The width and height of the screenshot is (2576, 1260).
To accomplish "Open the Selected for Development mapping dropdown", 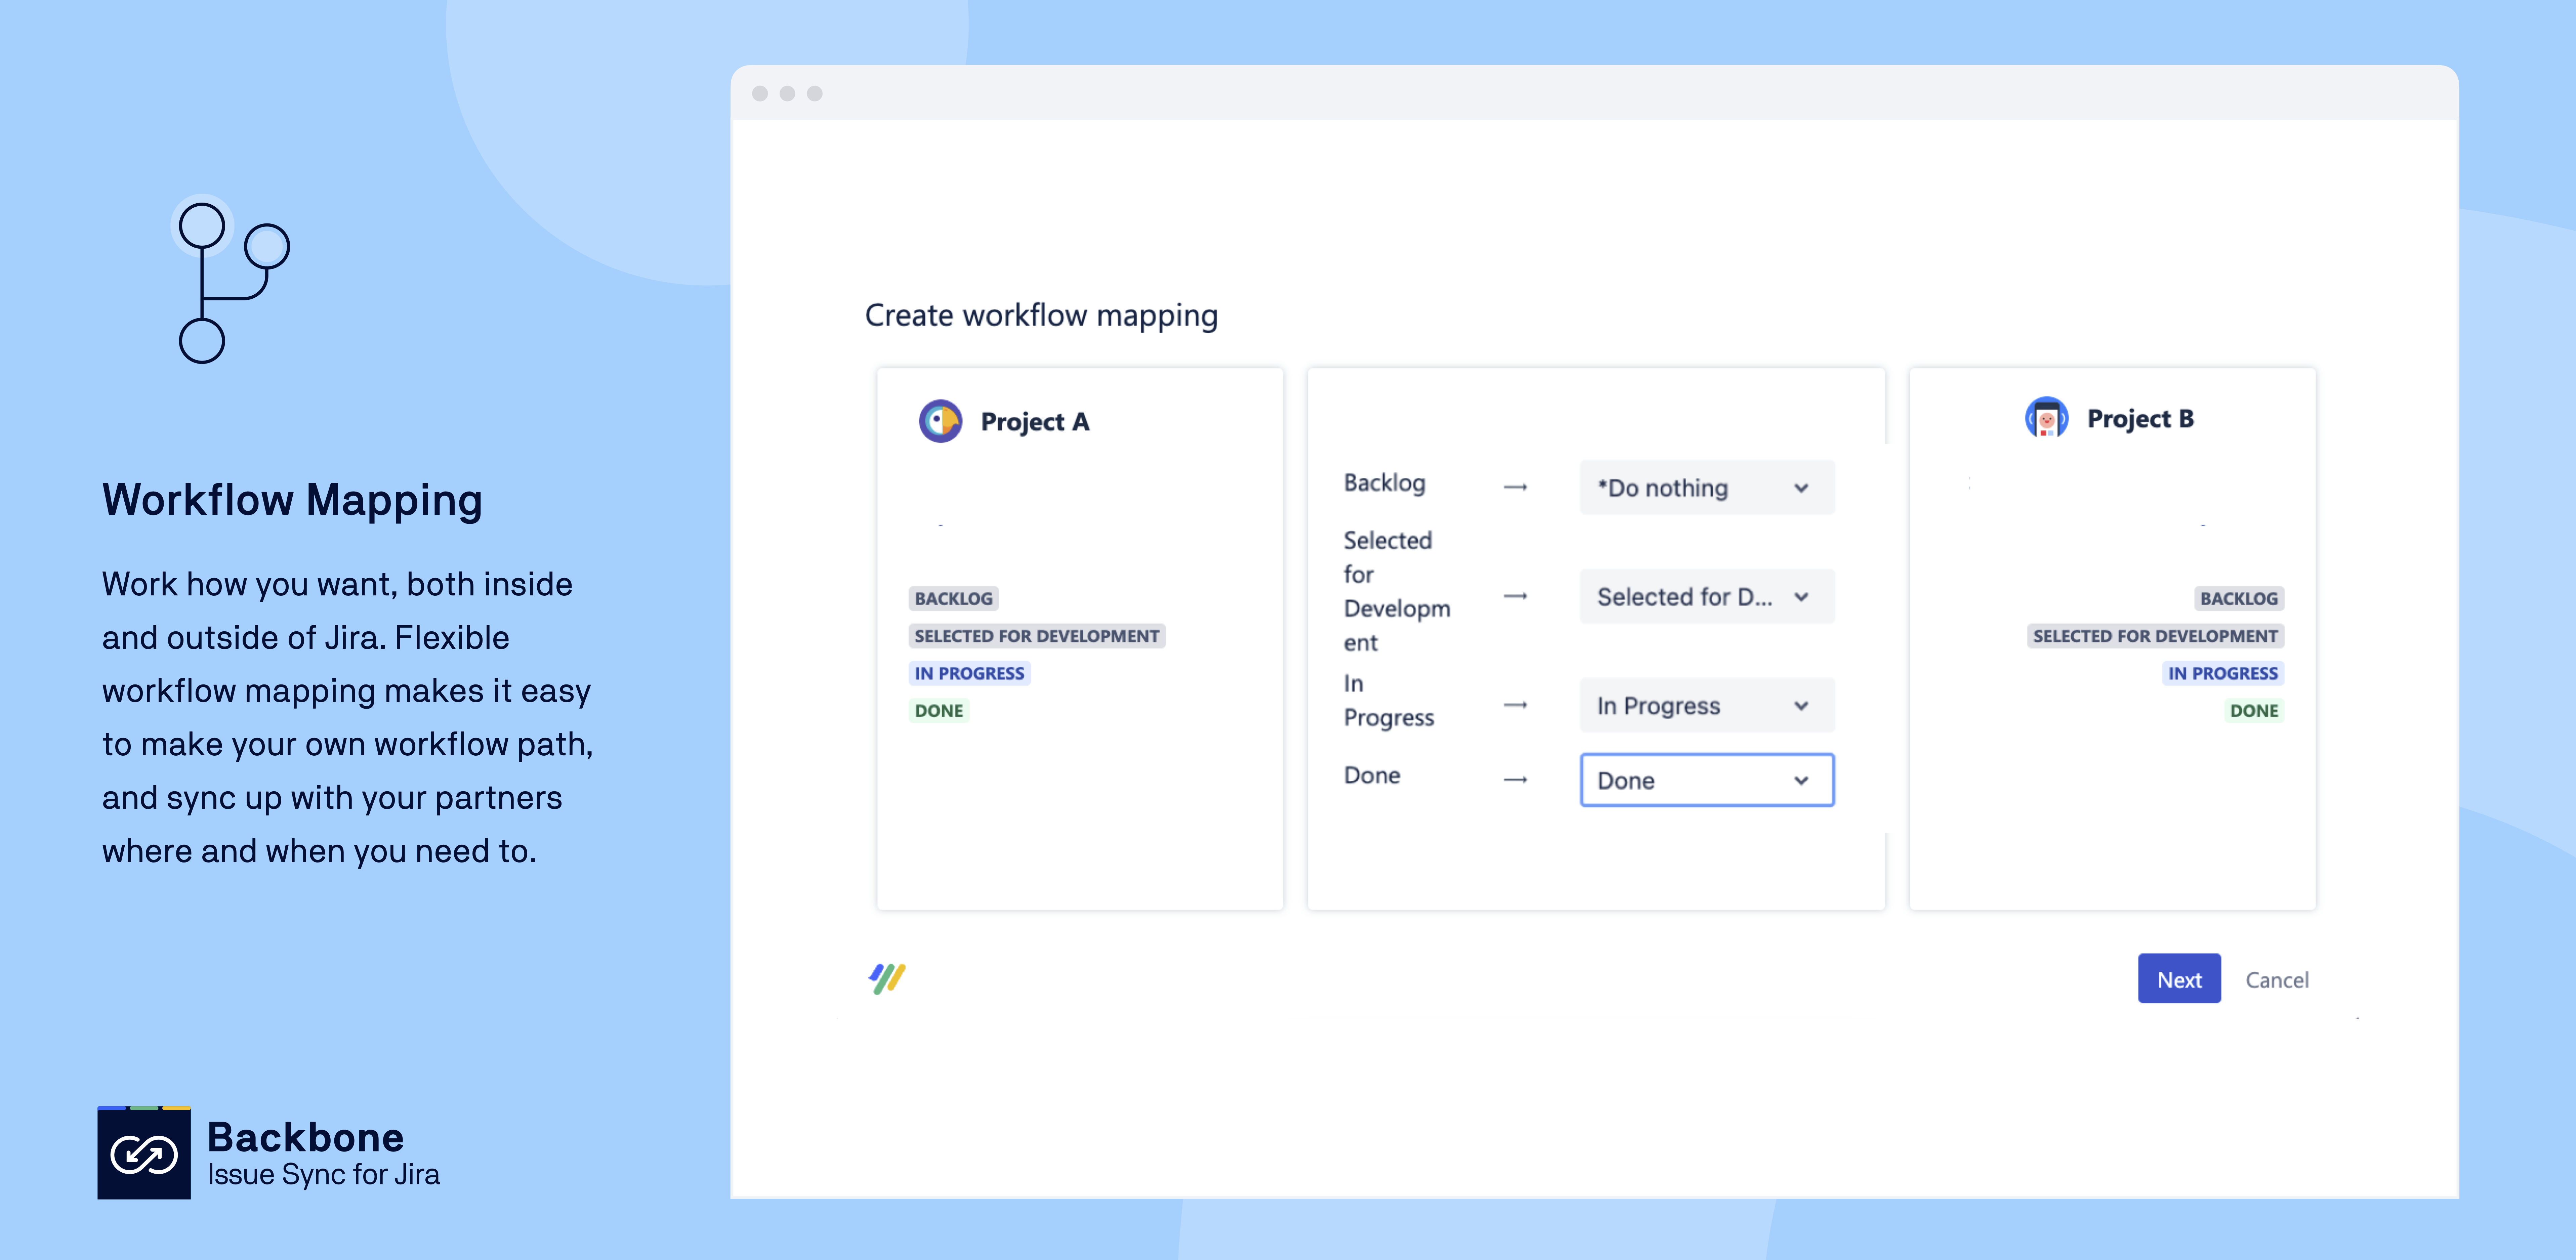I will tap(1706, 596).
